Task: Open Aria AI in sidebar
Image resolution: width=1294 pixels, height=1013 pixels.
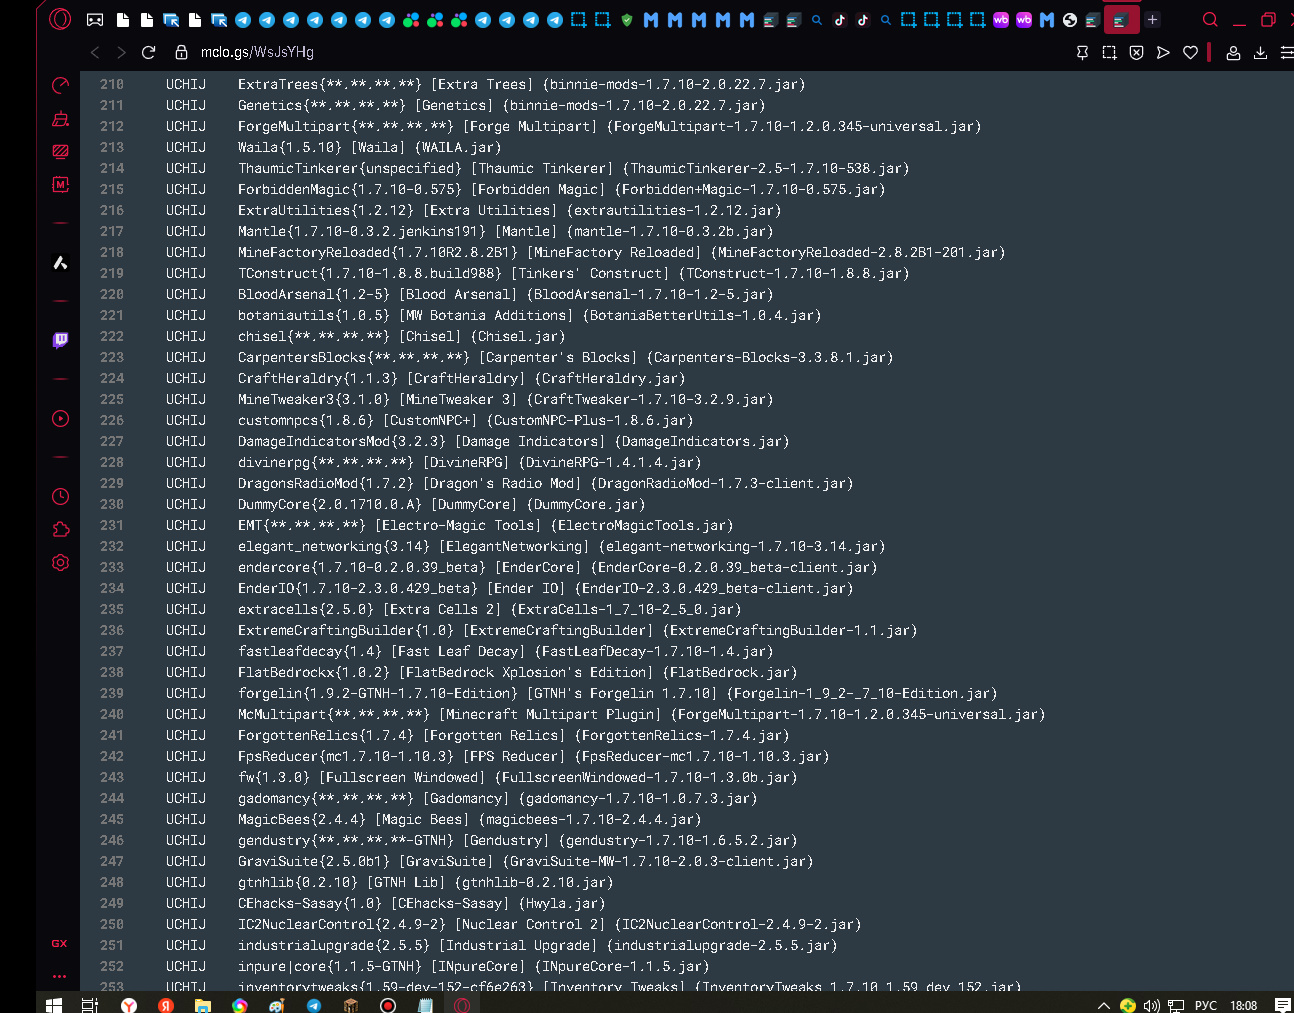Action: click(x=60, y=262)
